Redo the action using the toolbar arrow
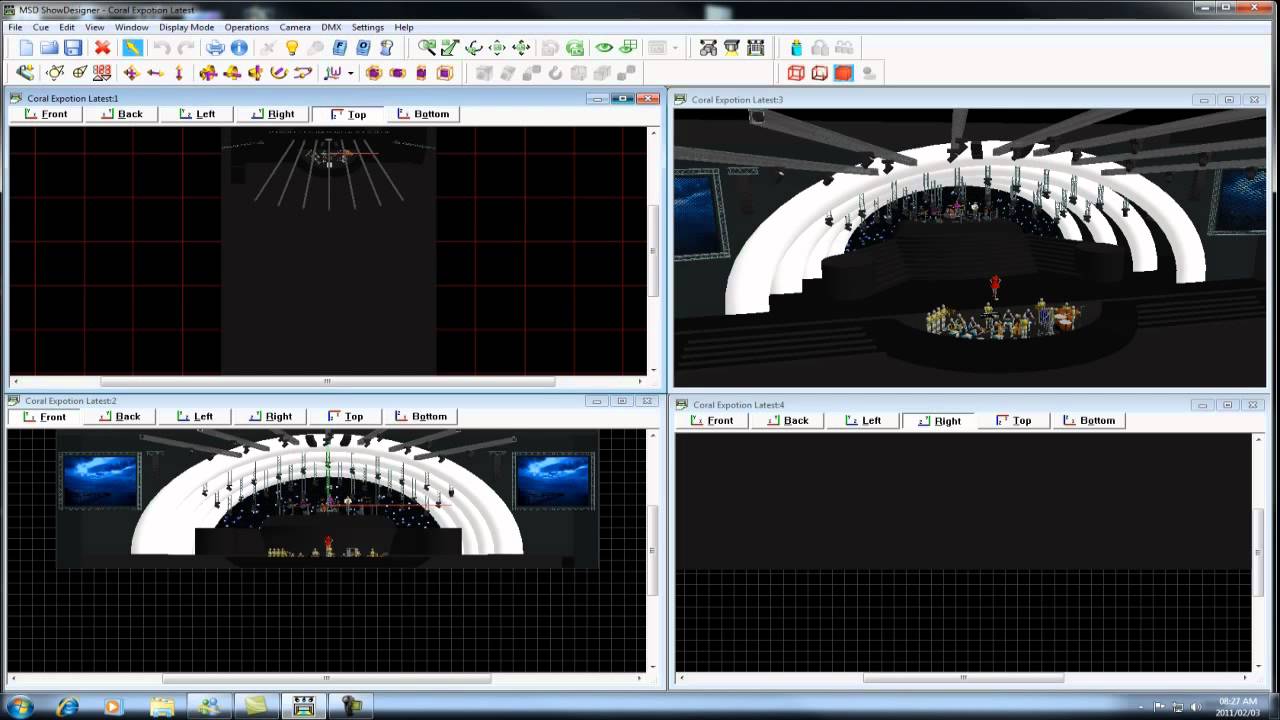1280x720 pixels. point(185,48)
